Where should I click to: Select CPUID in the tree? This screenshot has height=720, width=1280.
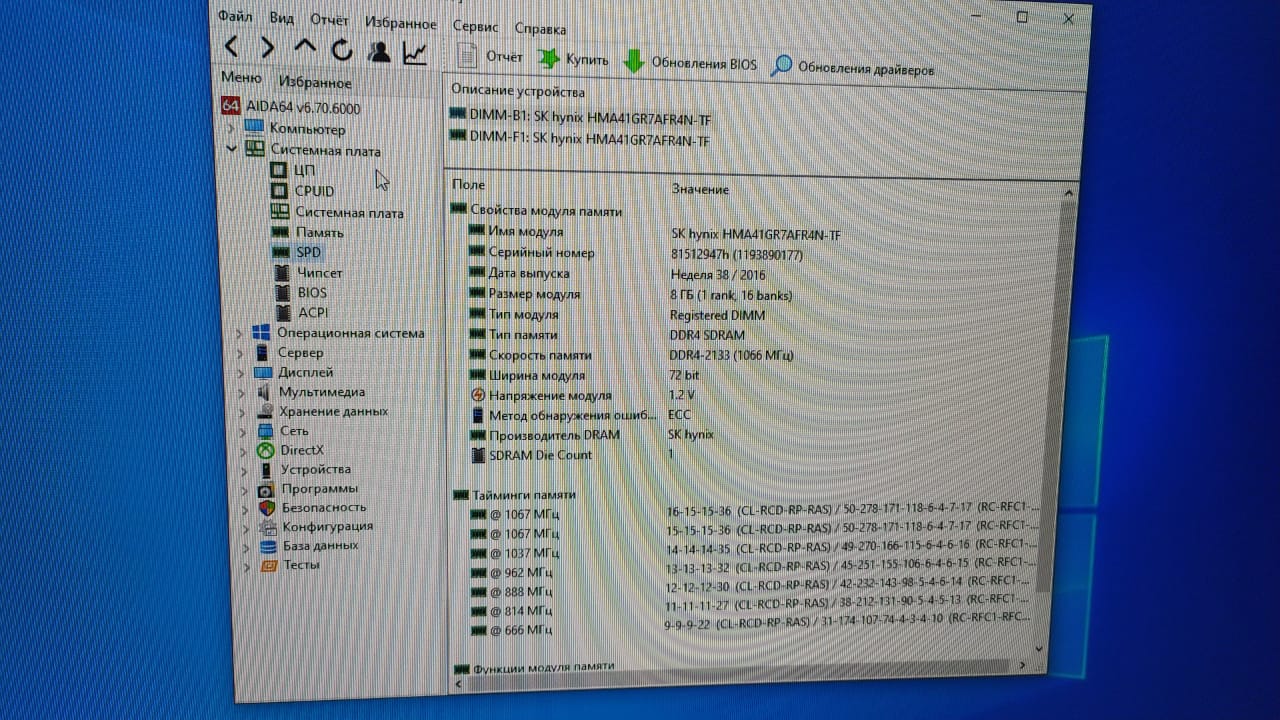303,191
